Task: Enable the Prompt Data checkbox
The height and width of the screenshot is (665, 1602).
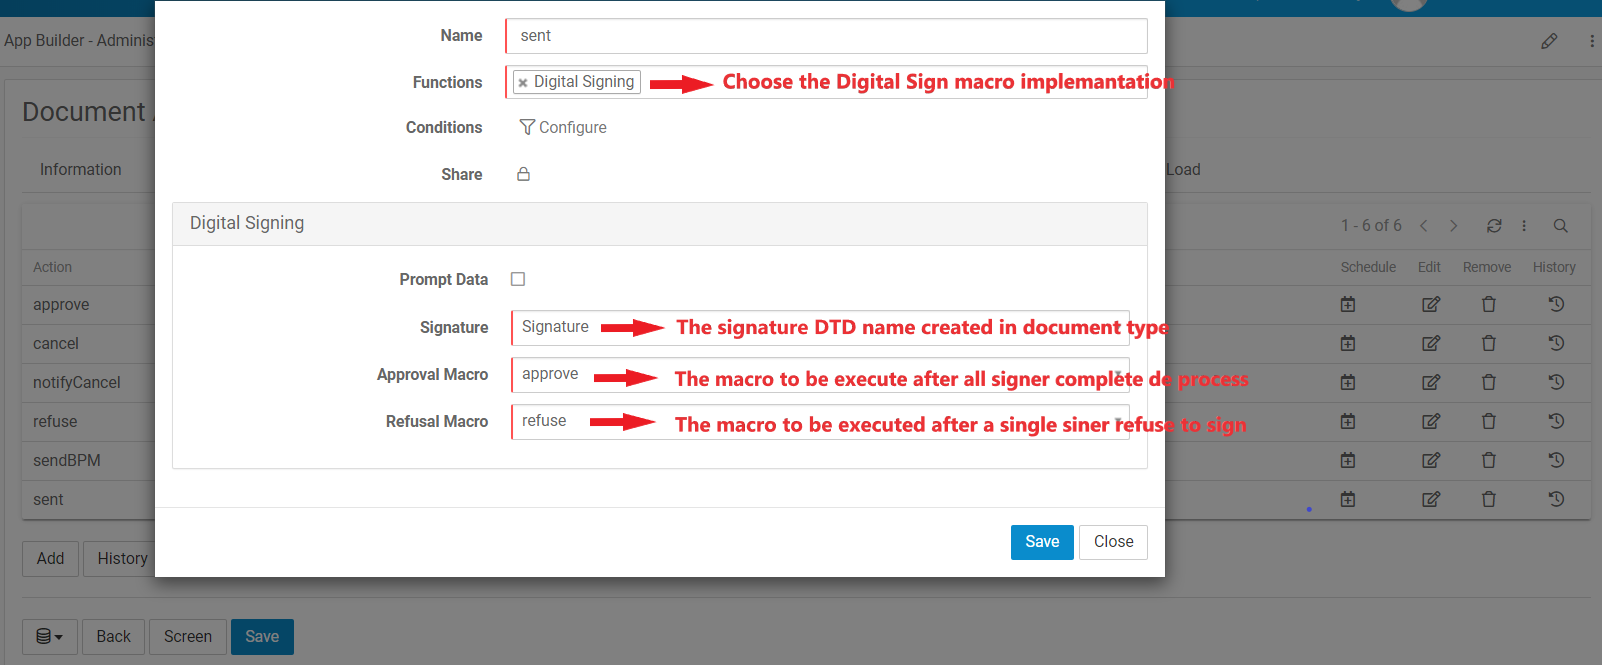Action: (x=518, y=279)
